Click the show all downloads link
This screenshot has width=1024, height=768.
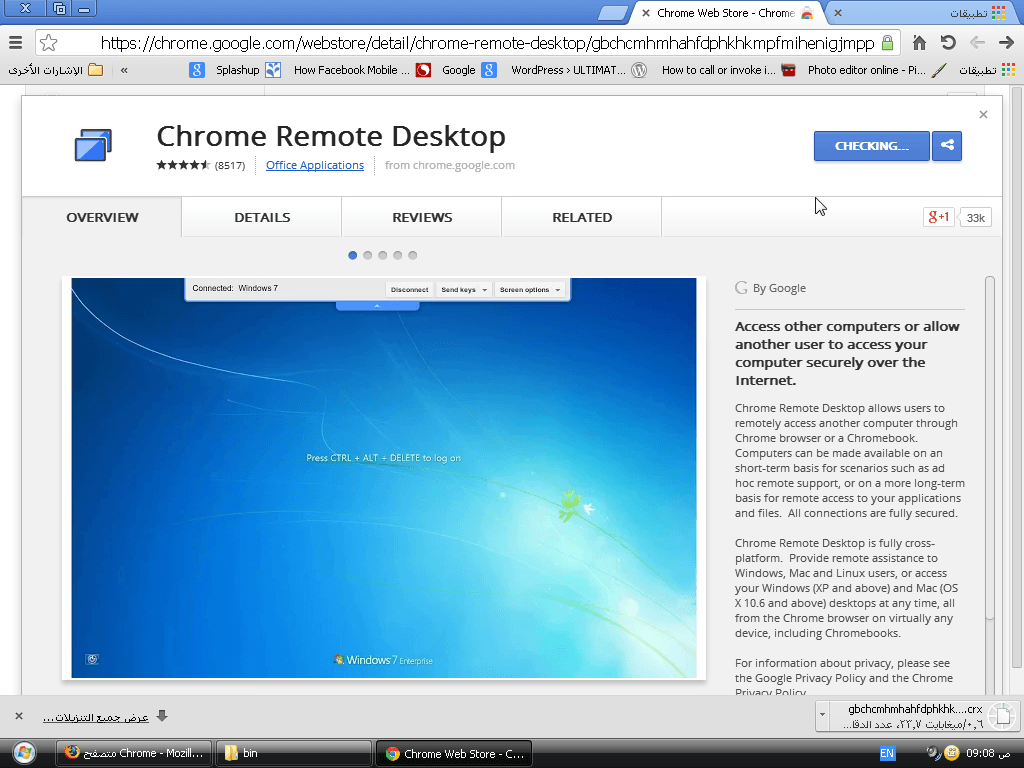pyautogui.click(x=95, y=717)
